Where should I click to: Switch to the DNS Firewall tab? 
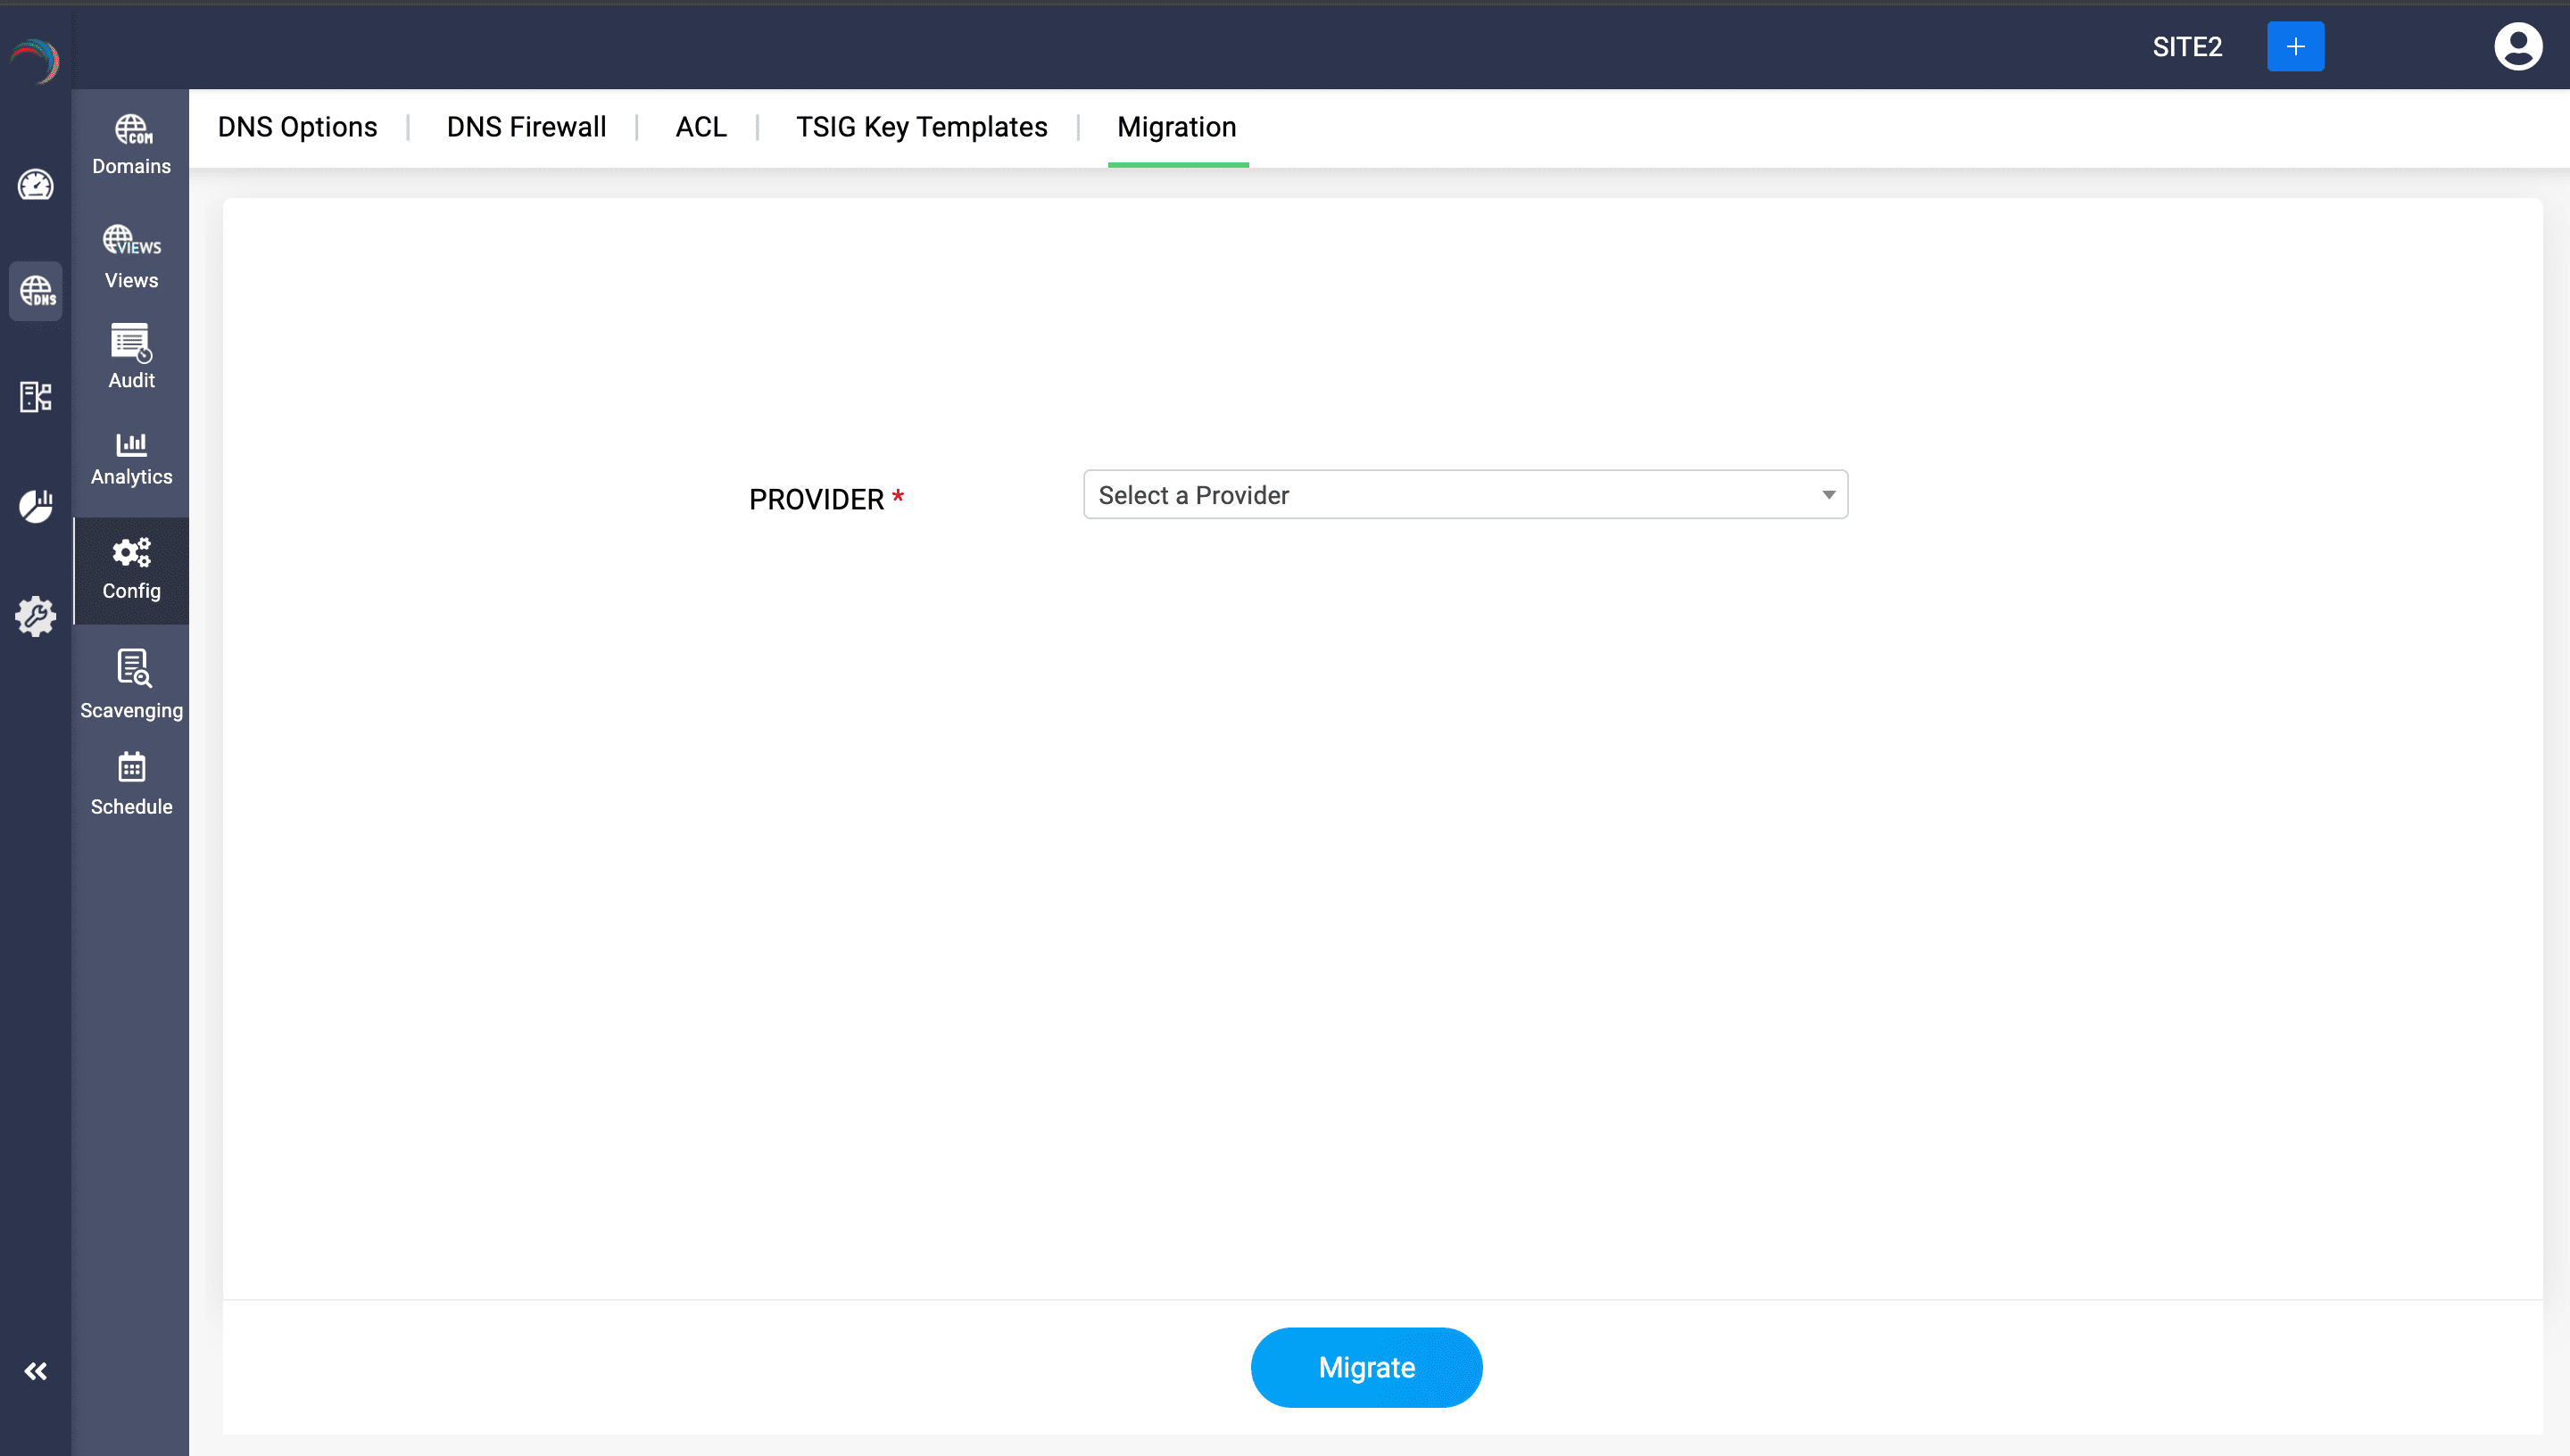click(x=526, y=127)
